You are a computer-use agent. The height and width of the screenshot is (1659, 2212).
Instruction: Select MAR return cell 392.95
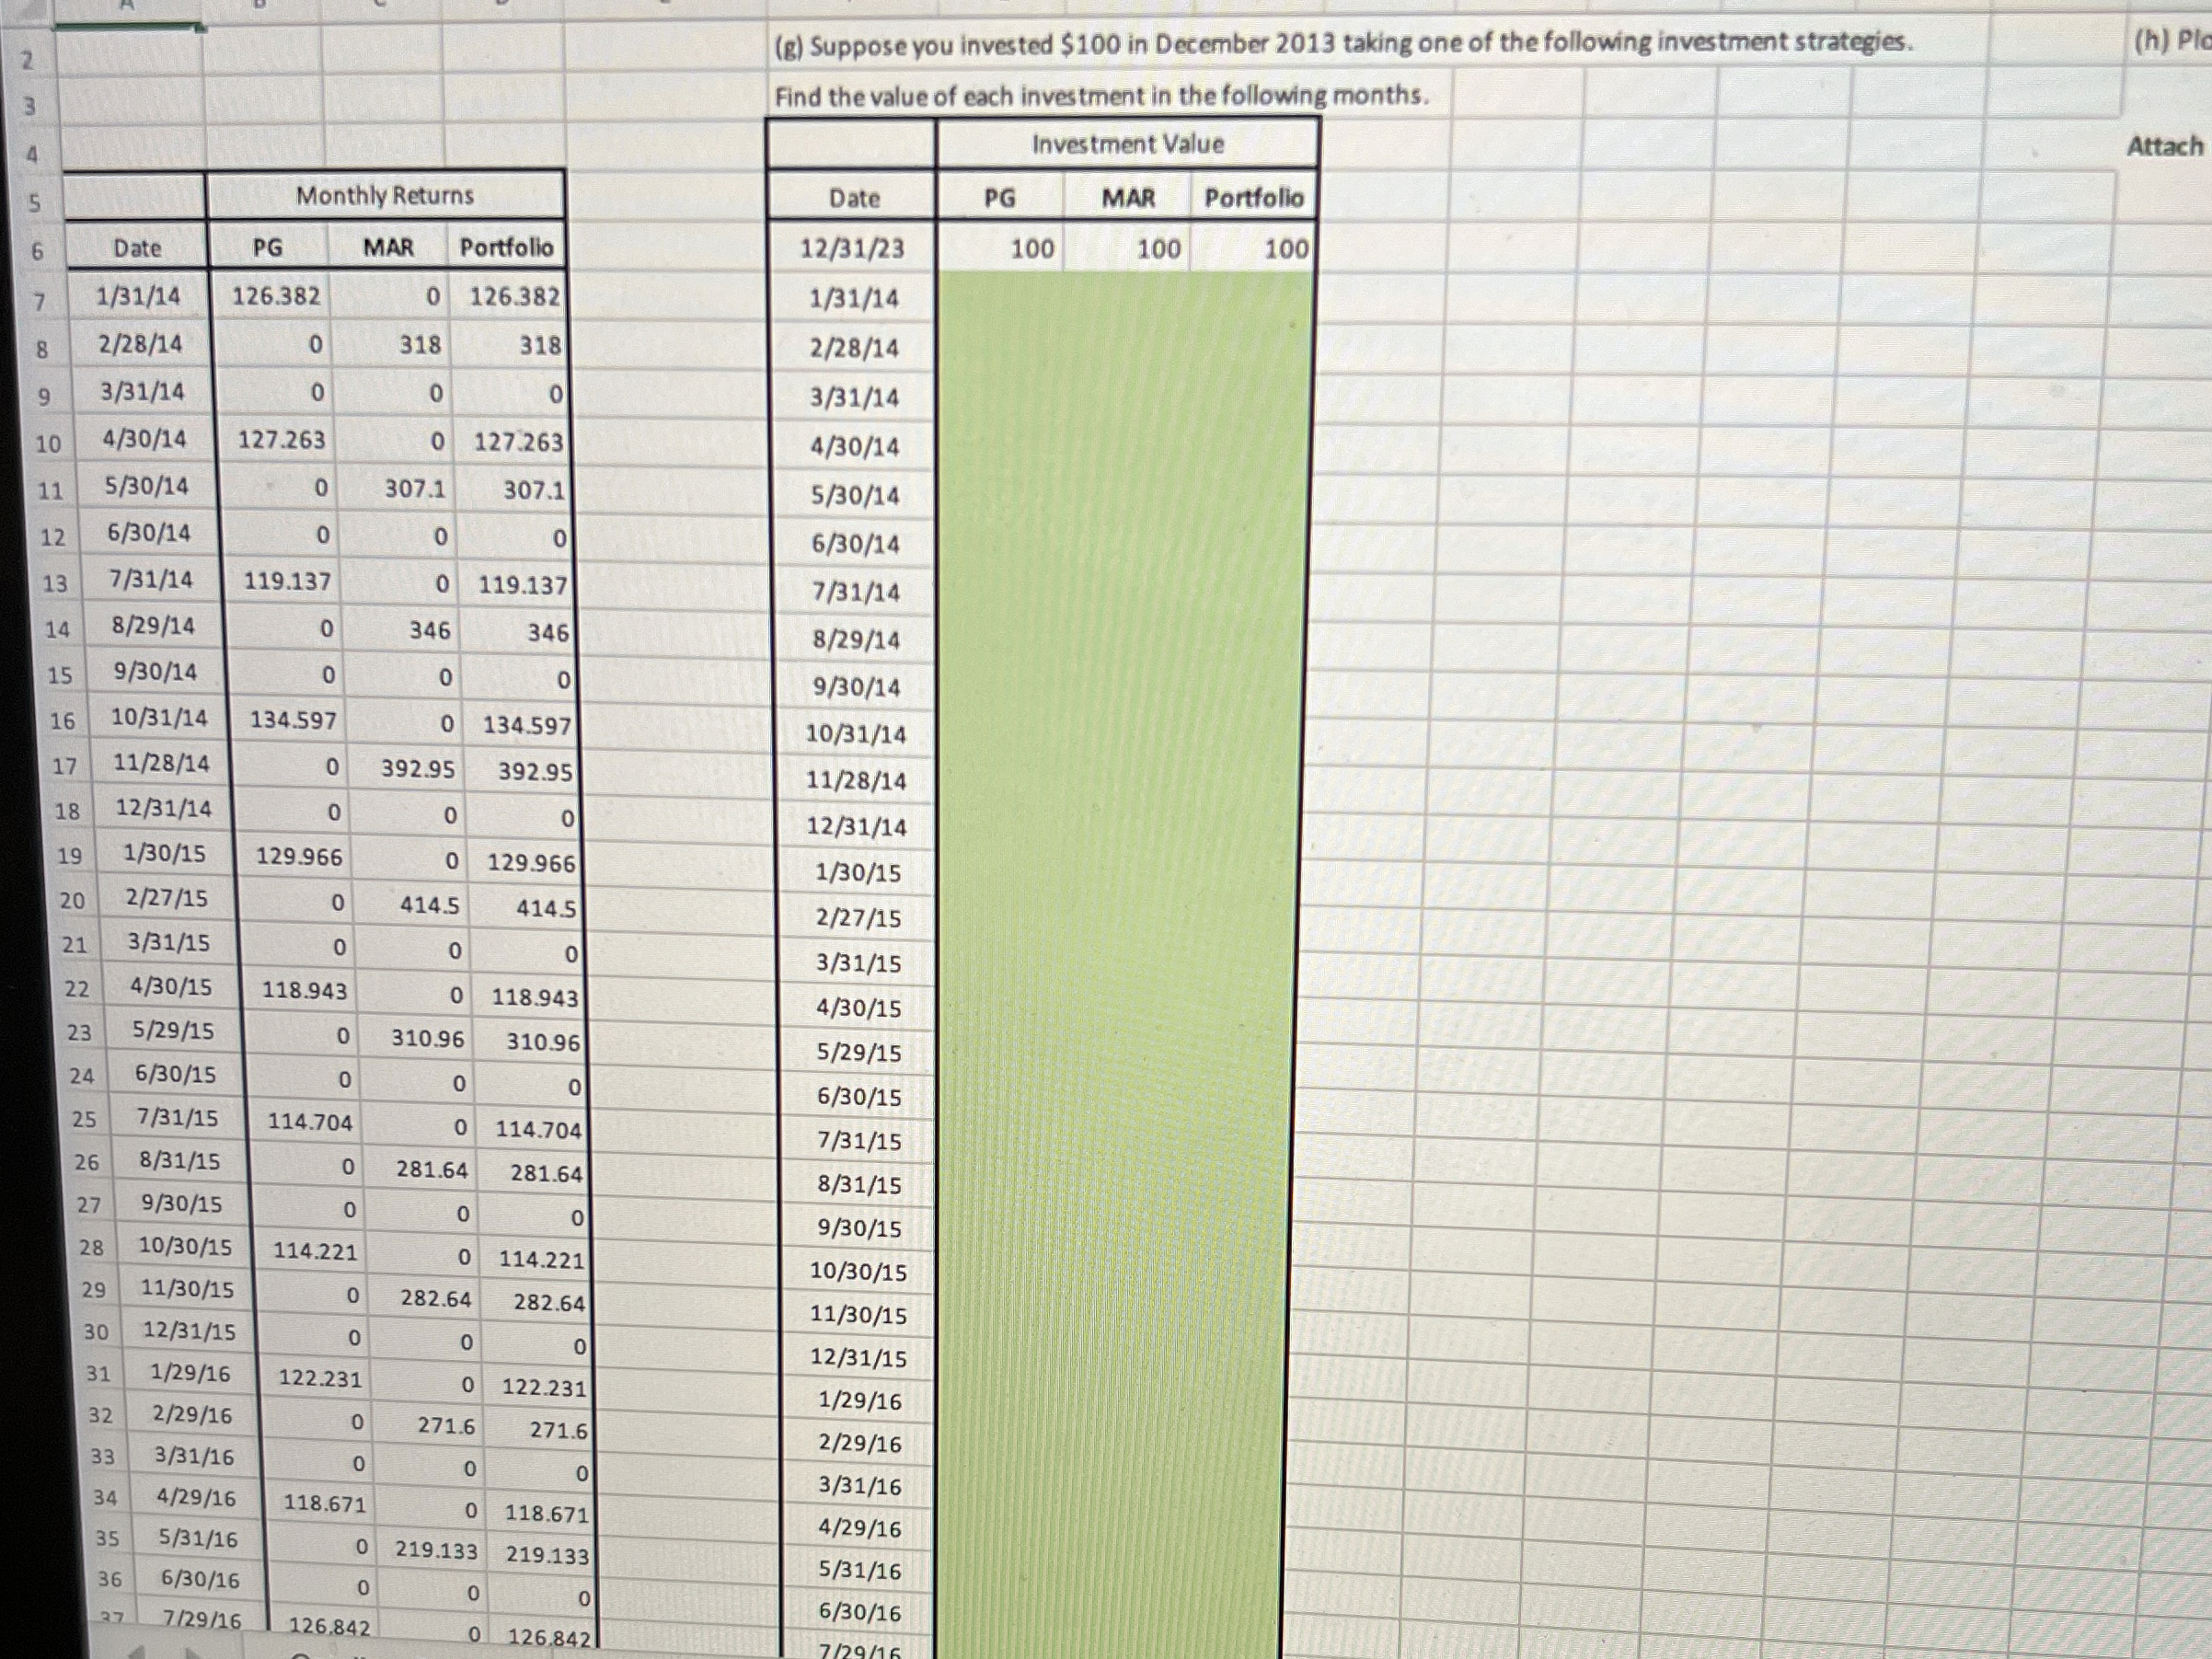[417, 769]
